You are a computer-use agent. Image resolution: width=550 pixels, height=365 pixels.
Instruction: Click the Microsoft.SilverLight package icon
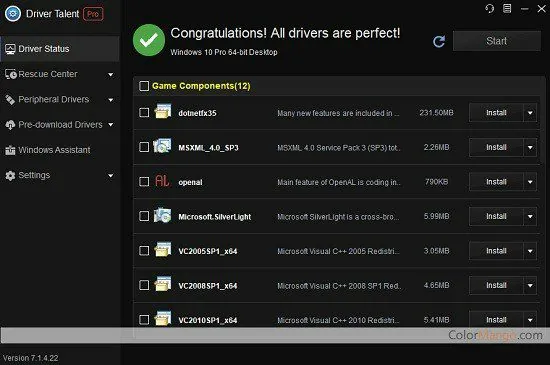(x=162, y=215)
